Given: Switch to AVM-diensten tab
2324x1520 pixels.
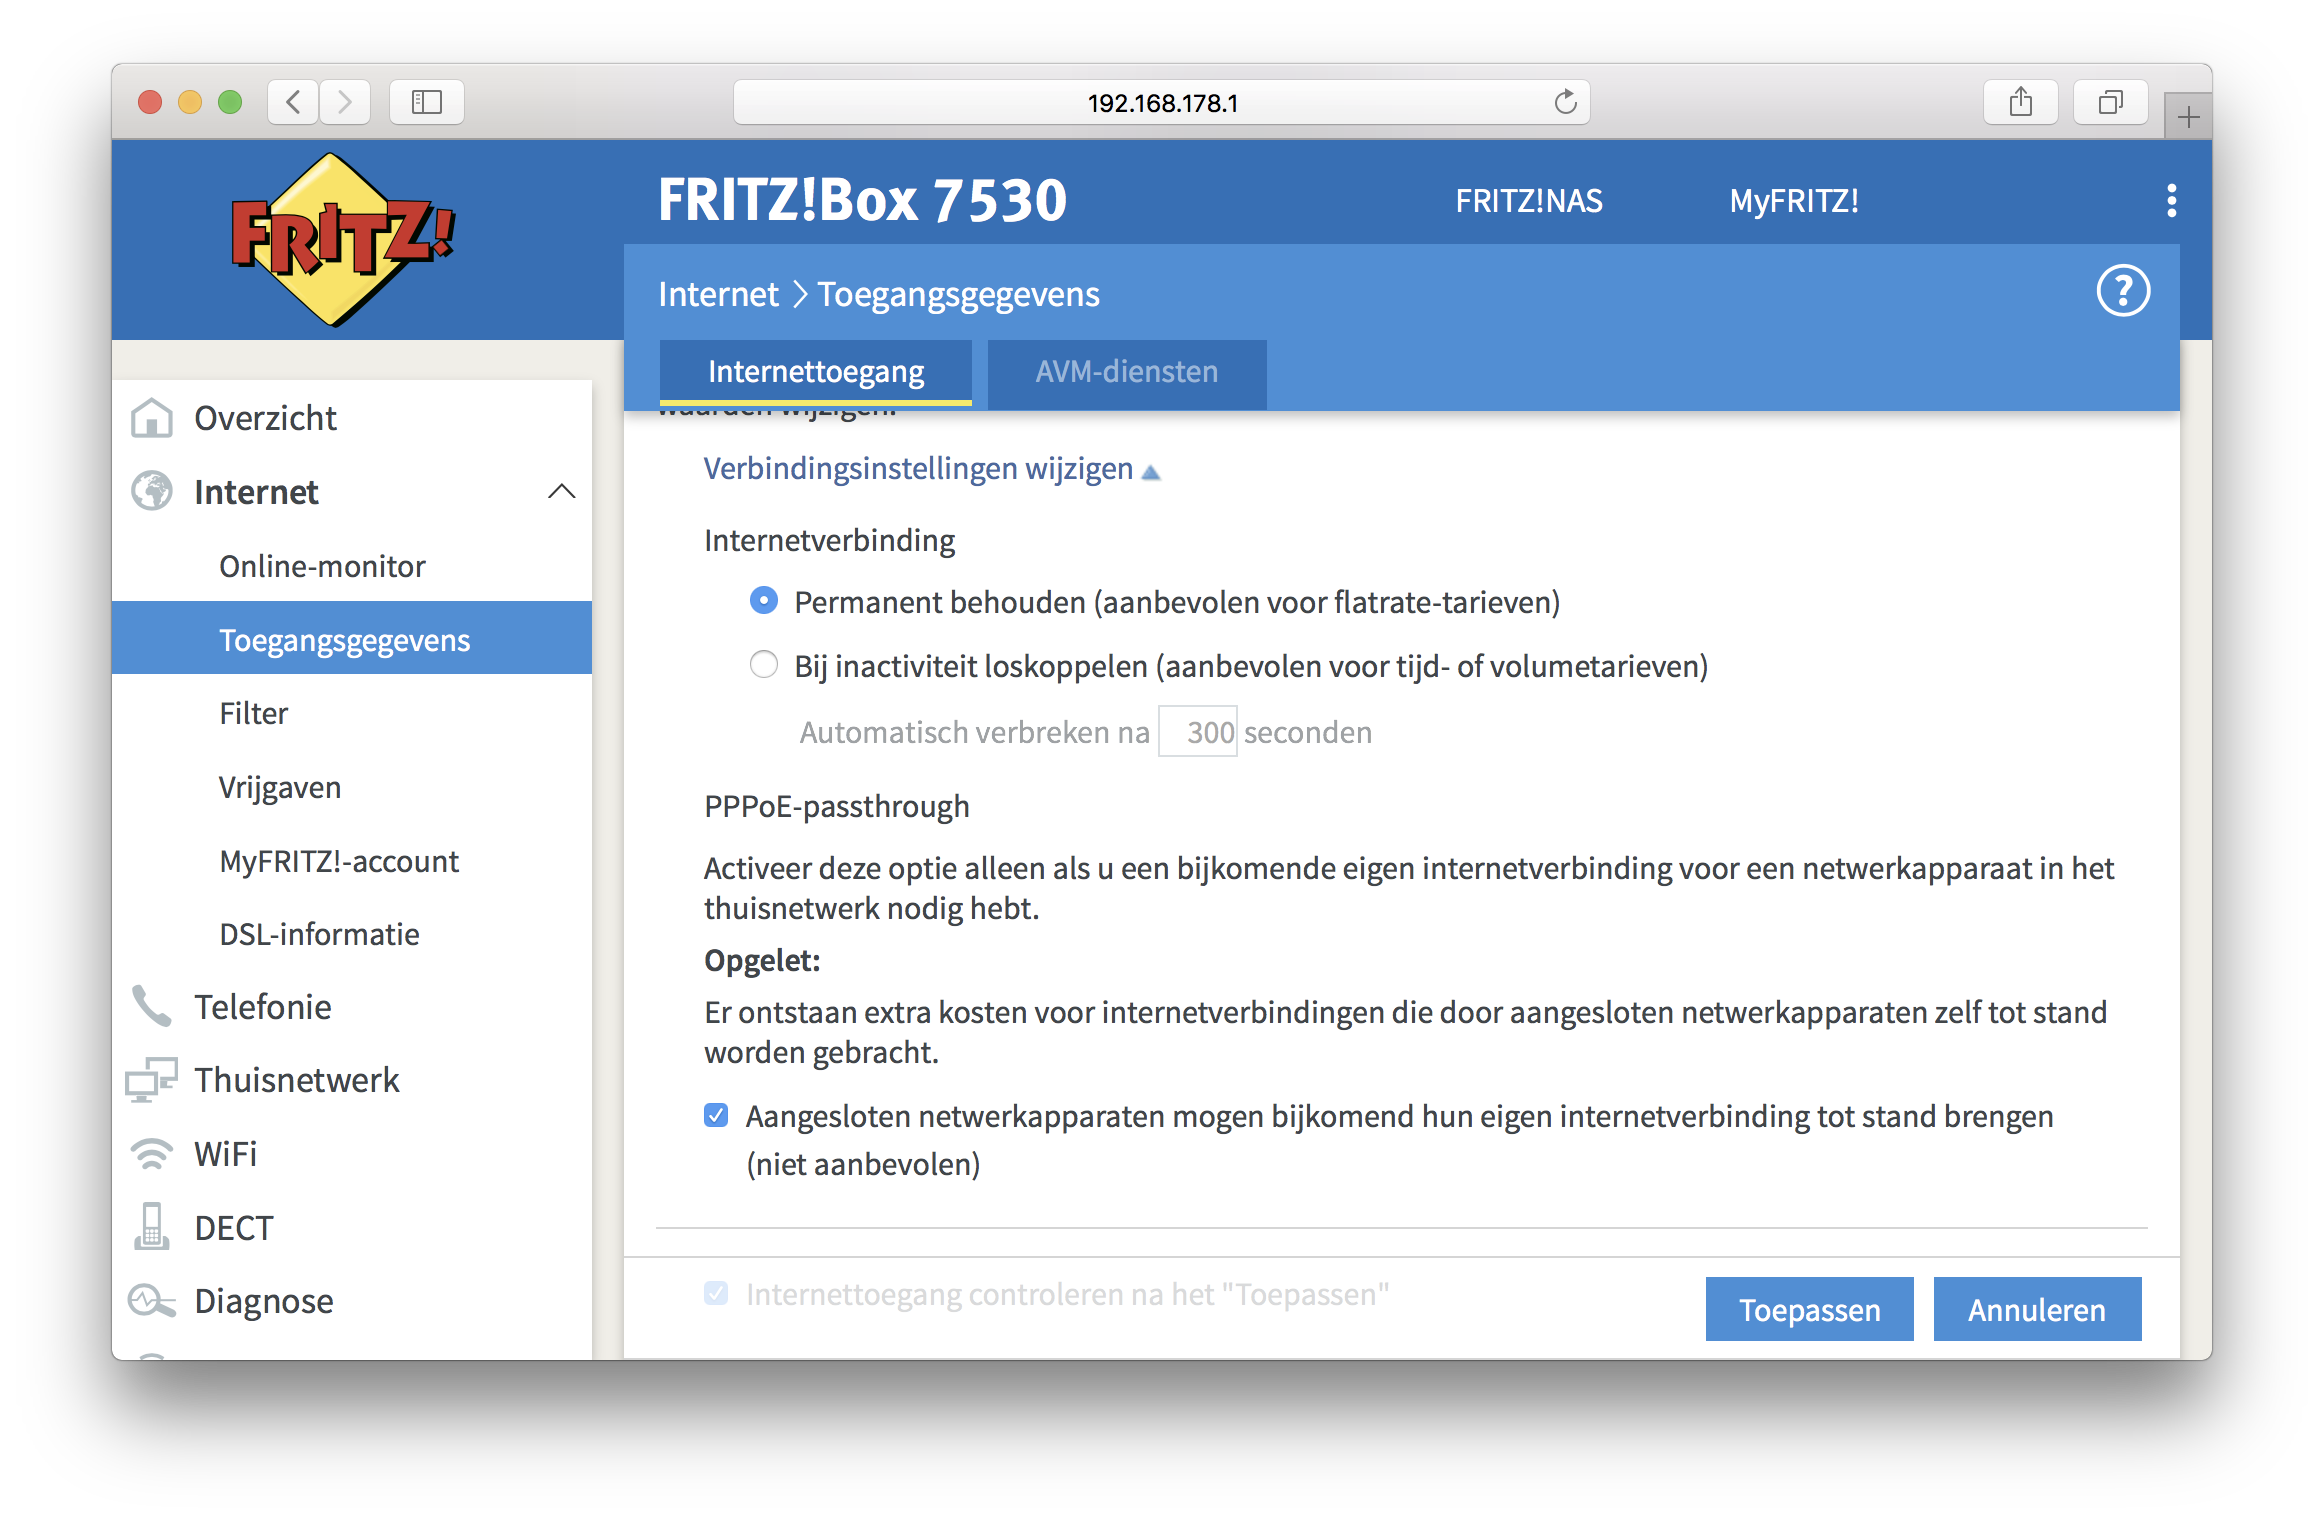Looking at the screenshot, I should point(1126,372).
